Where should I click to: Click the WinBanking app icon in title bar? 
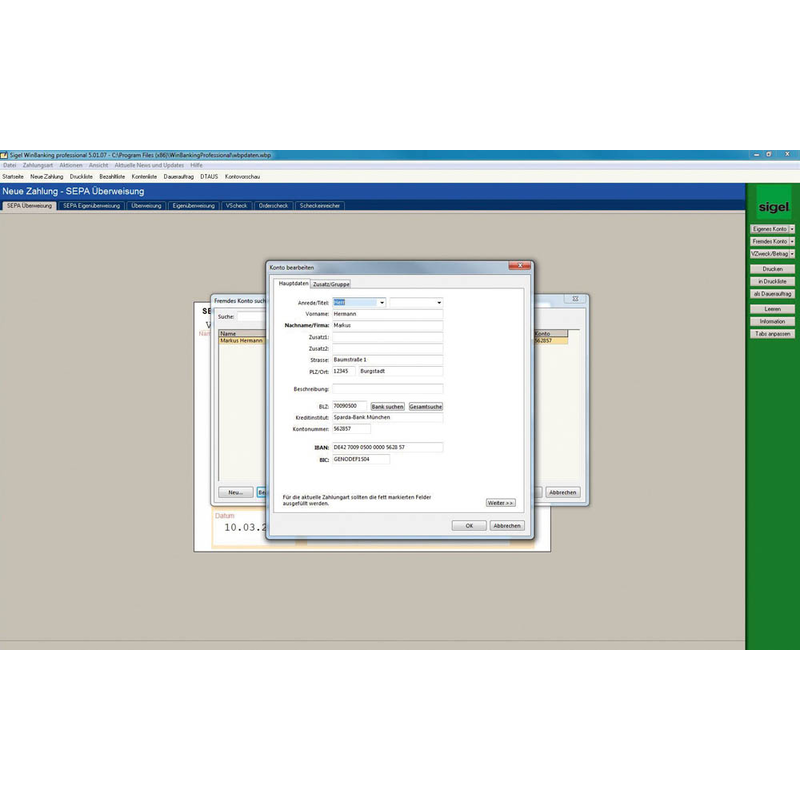click(x=4, y=155)
